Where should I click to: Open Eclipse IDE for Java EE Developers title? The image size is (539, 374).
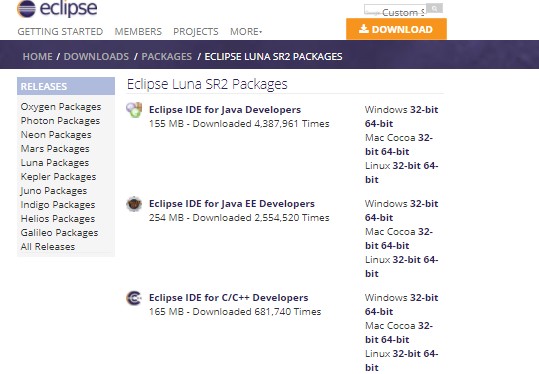click(232, 204)
